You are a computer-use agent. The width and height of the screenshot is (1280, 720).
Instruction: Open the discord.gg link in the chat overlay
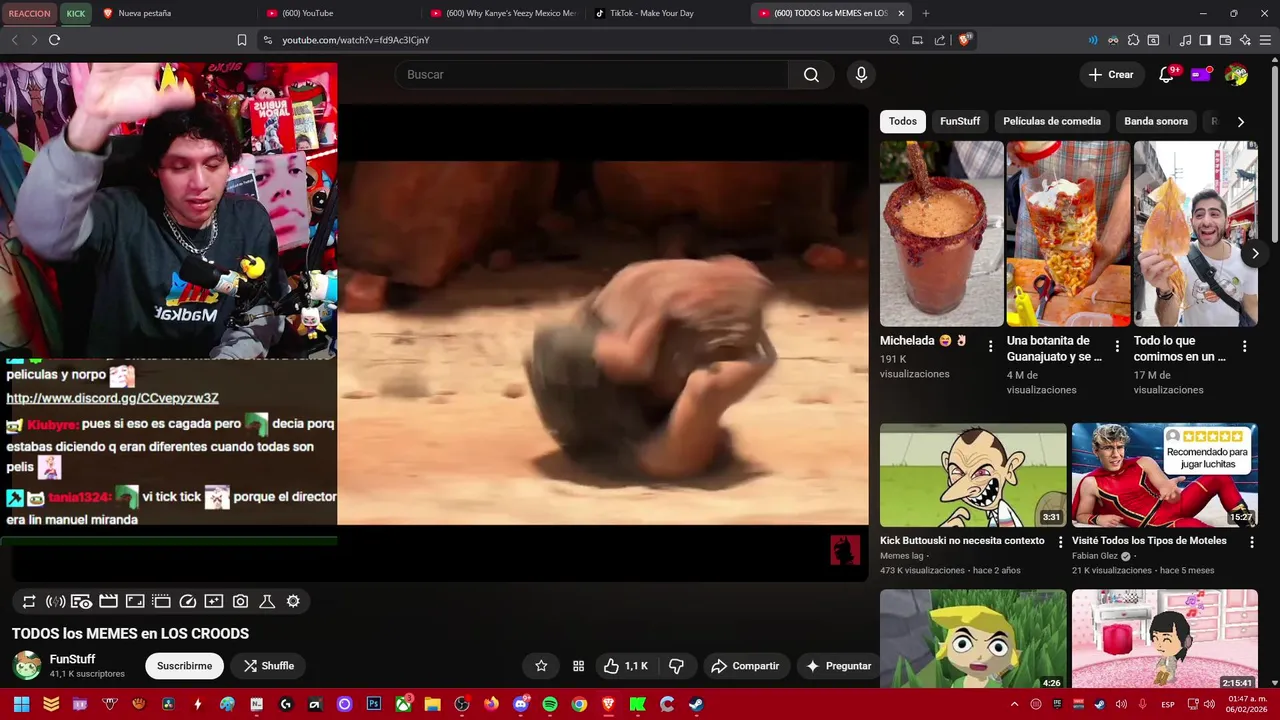click(x=112, y=398)
